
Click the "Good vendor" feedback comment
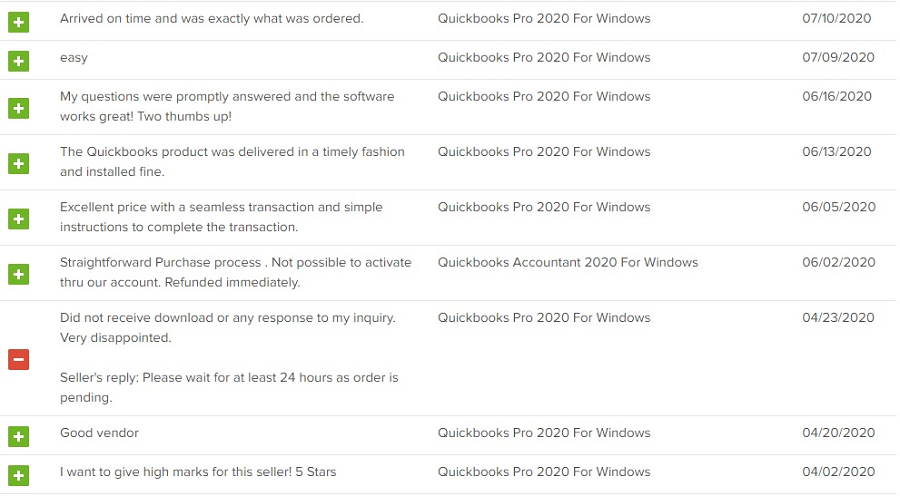tap(99, 433)
